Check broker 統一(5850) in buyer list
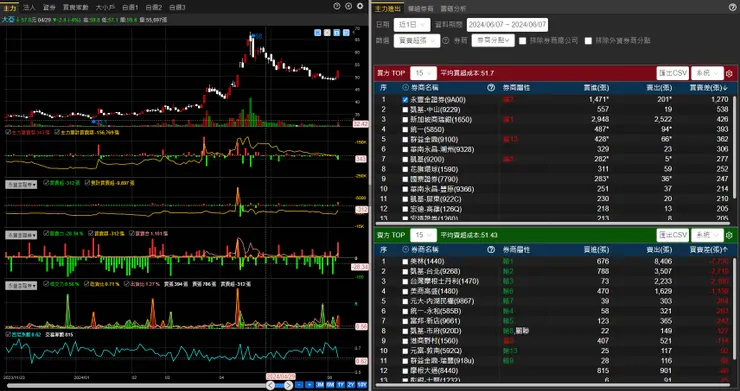 click(405, 129)
